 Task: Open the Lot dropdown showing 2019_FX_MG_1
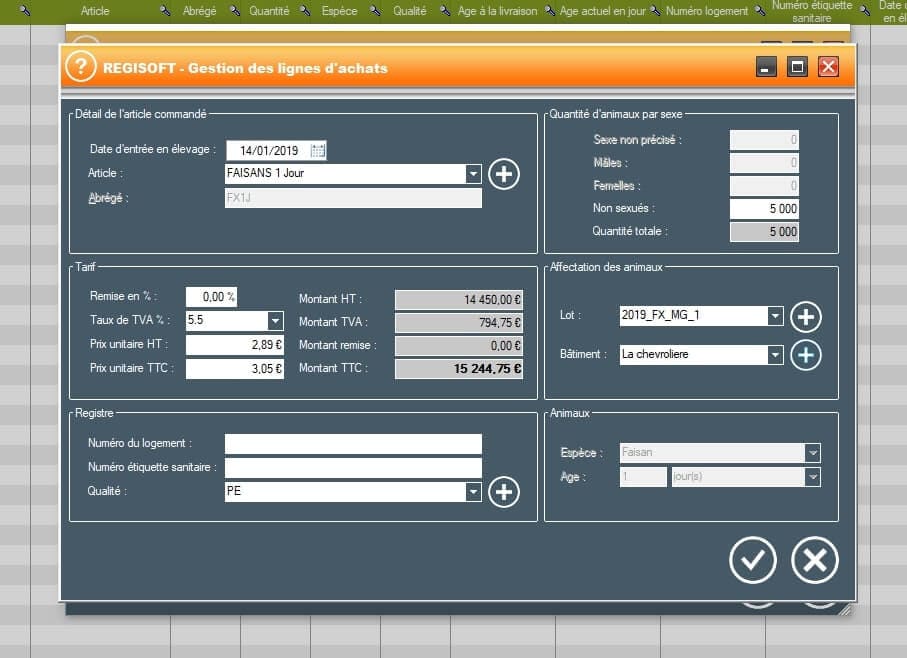[774, 315]
